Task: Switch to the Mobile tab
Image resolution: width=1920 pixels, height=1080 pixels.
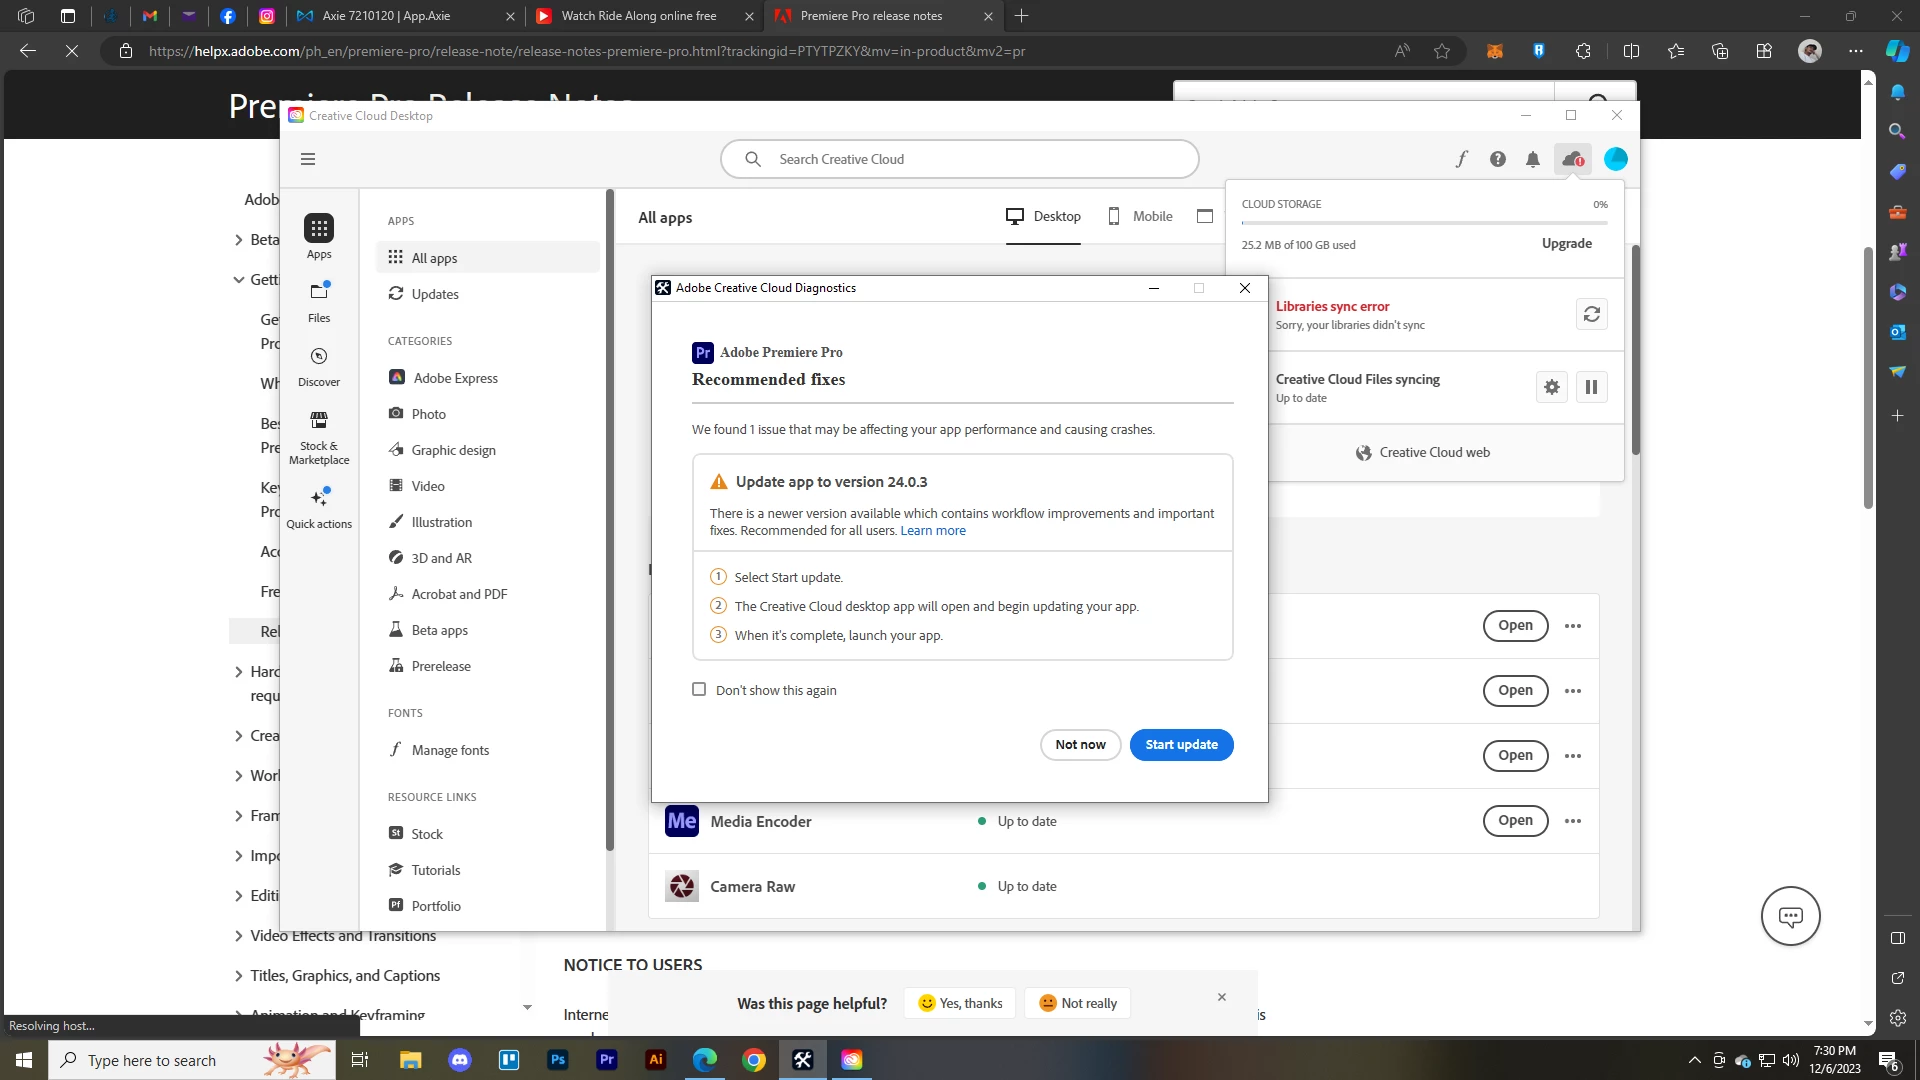Action: coord(1140,216)
